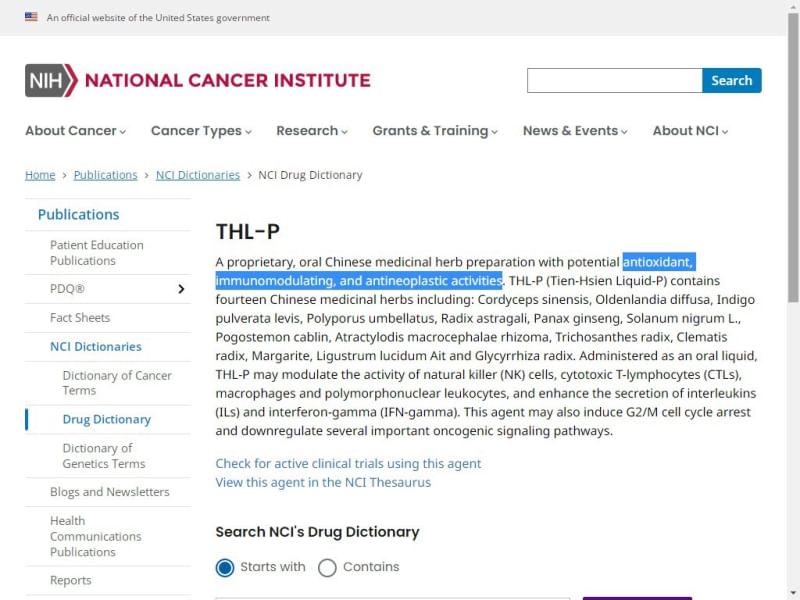Open "View this agent in NCI Thesaurus"
The height and width of the screenshot is (600, 800).
[x=323, y=482]
